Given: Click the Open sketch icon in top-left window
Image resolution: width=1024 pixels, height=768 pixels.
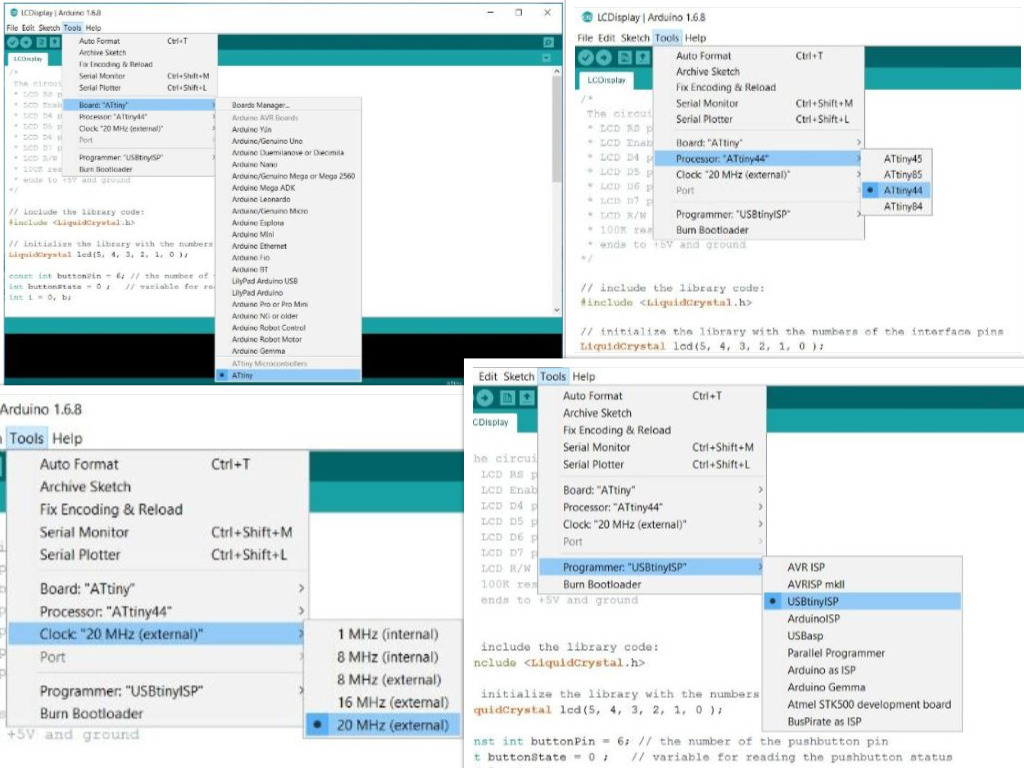Looking at the screenshot, I should click(55, 42).
